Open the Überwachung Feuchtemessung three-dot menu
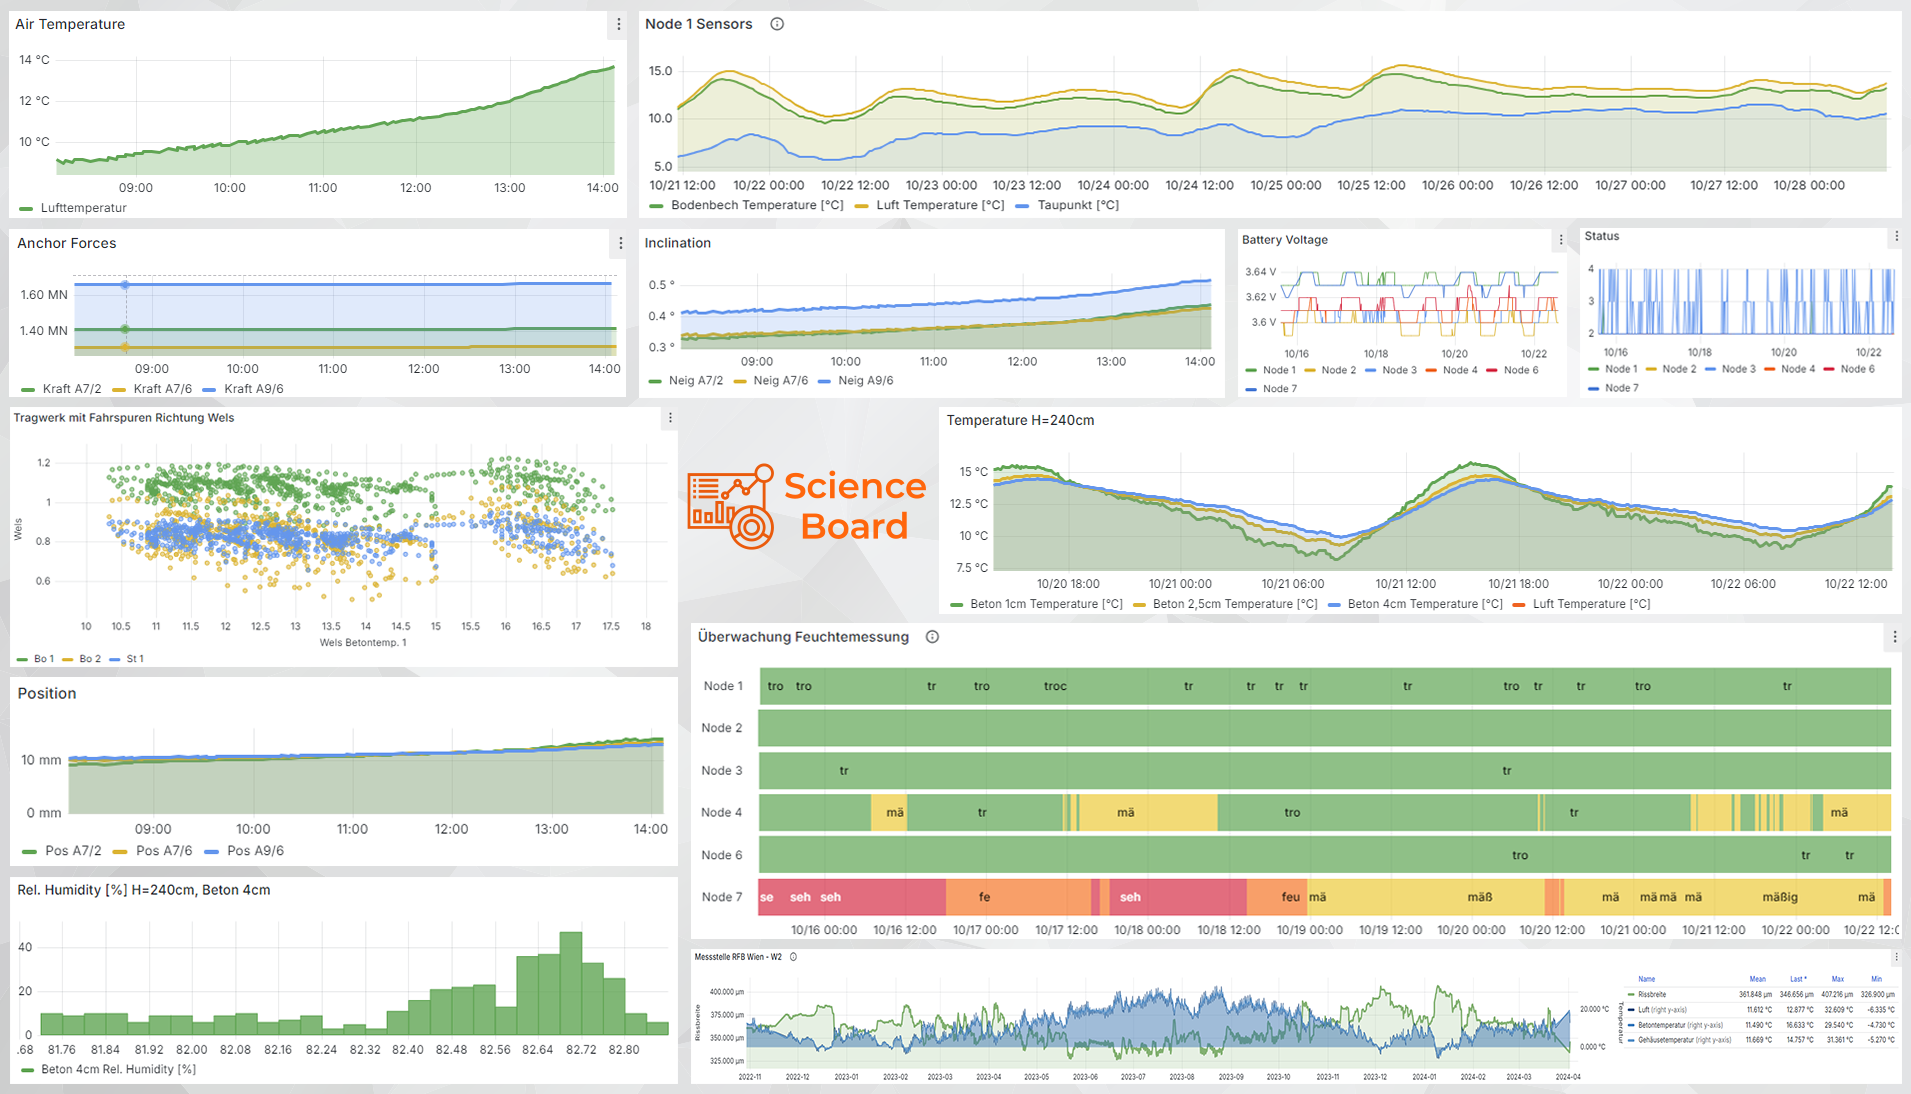This screenshot has height=1094, width=1911. point(1894,637)
